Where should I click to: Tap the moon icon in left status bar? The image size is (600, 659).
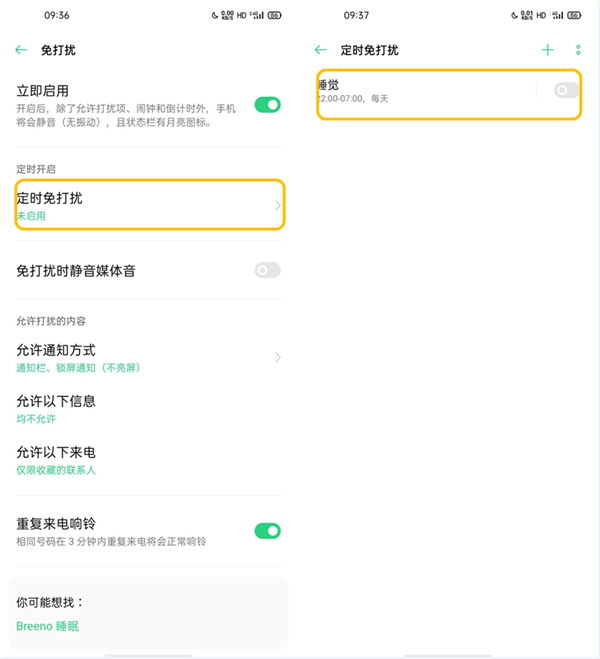pyautogui.click(x=215, y=16)
